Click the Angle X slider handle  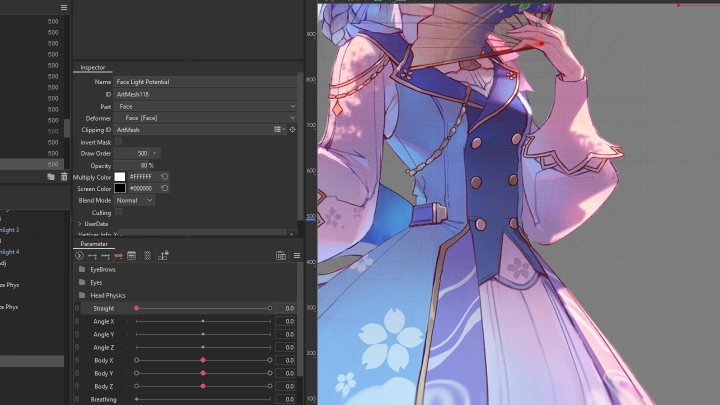pyautogui.click(x=203, y=321)
